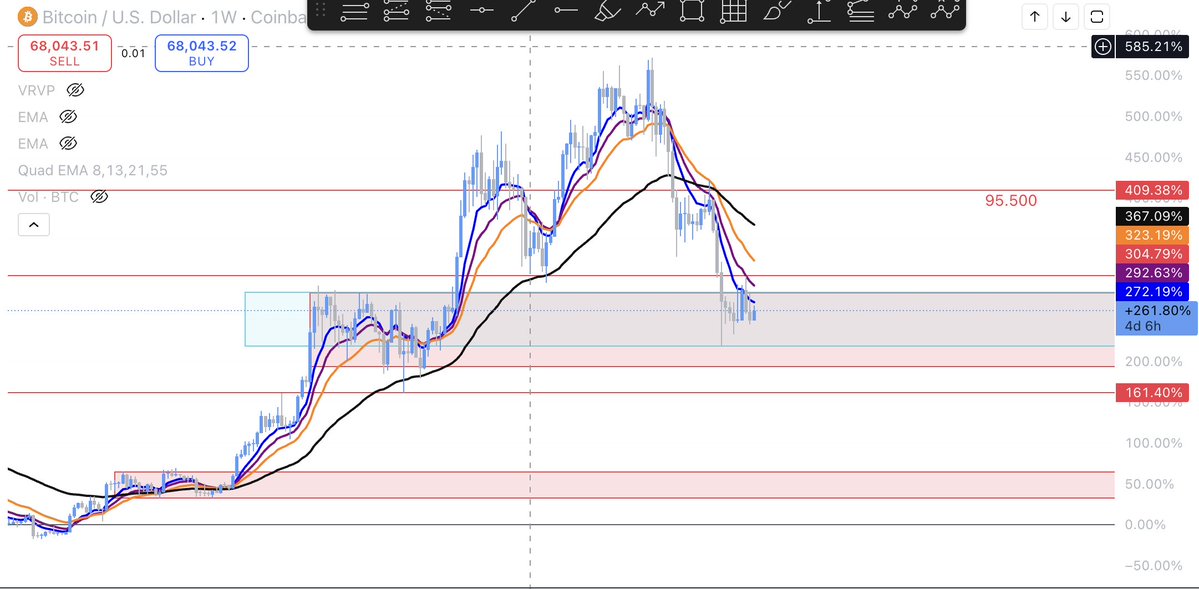Viewport: 1199px width, 589px height.
Task: Select the trend line drawing tool
Action: [524, 11]
